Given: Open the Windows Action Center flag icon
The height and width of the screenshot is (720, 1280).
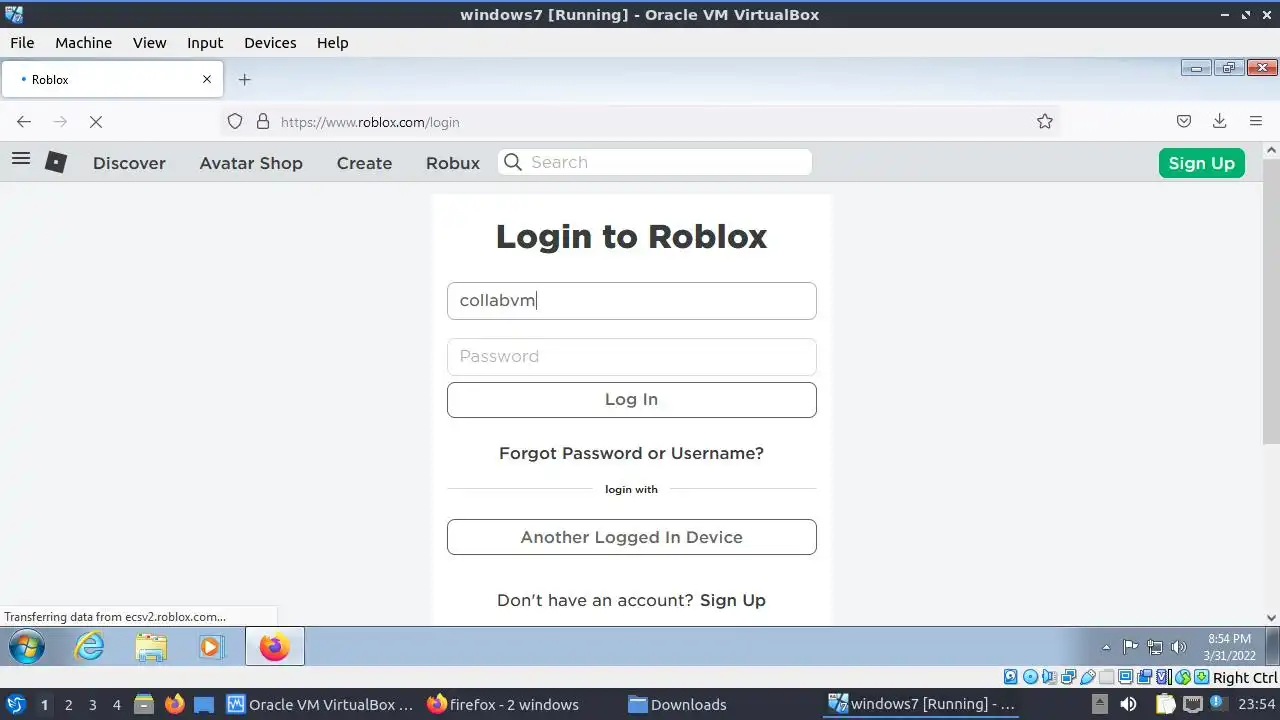Looking at the screenshot, I should click(1130, 646).
